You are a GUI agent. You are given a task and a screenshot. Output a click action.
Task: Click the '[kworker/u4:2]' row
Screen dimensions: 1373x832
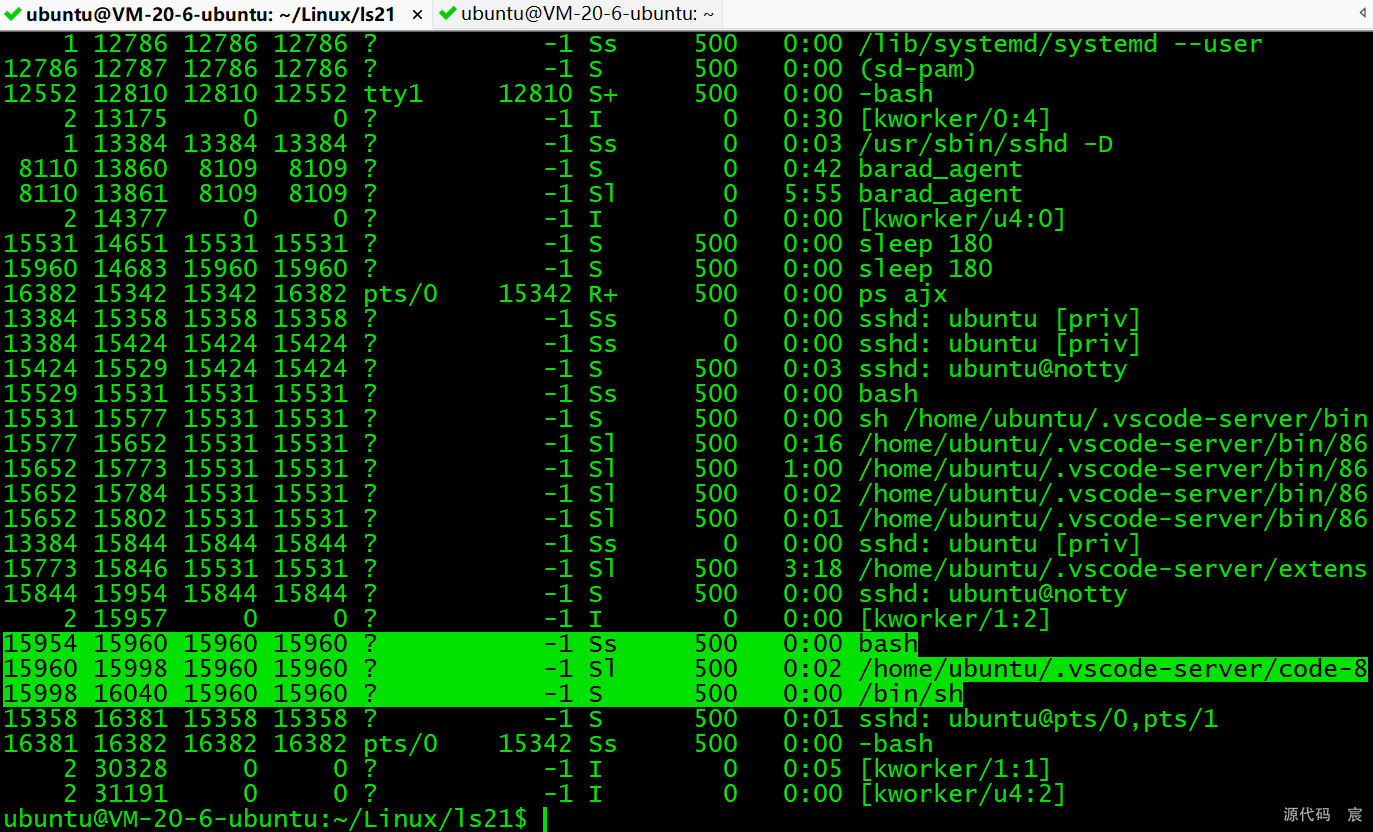[534, 794]
